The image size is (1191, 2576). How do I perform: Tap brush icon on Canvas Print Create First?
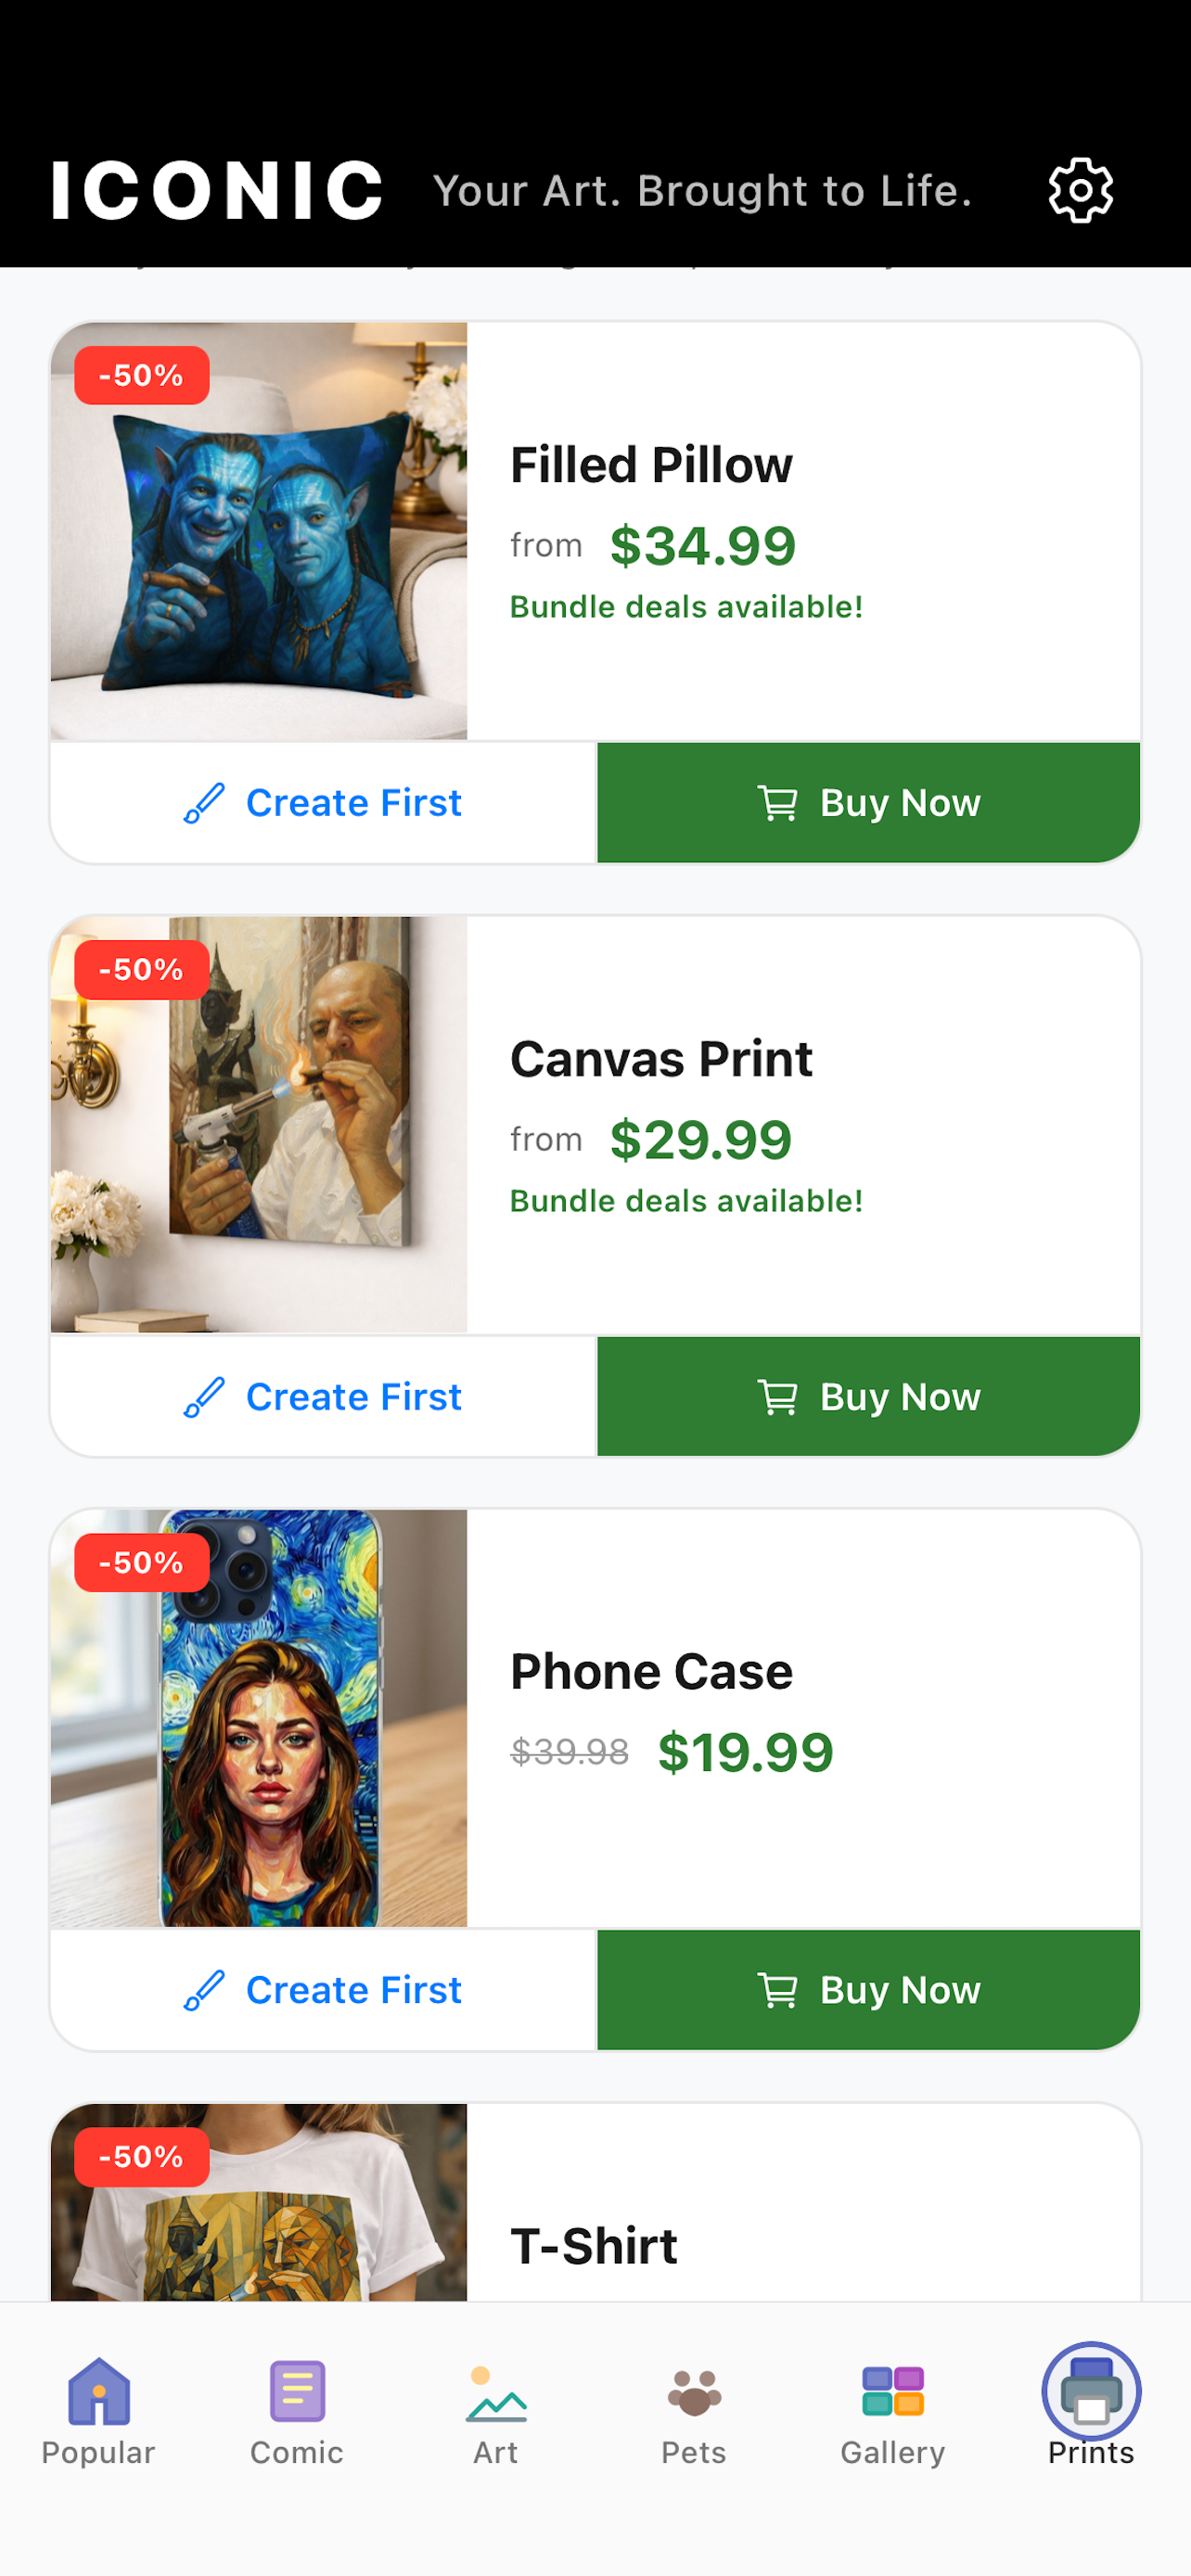pyautogui.click(x=204, y=1397)
